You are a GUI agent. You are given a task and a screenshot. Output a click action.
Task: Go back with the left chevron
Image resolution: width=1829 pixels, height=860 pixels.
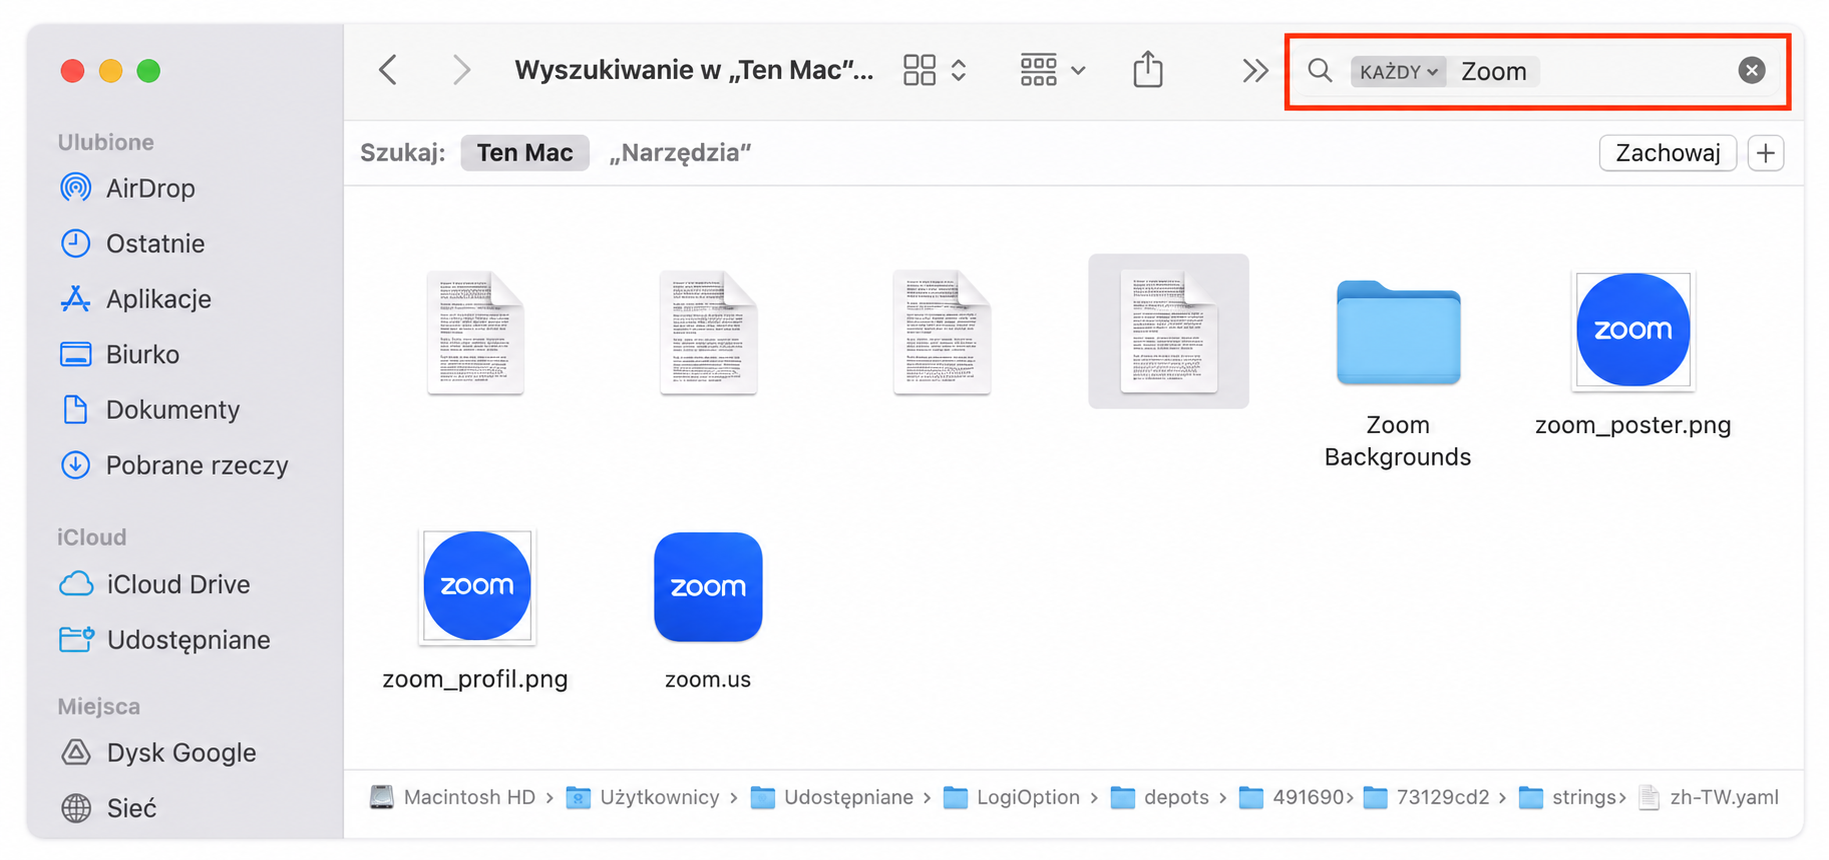(389, 70)
